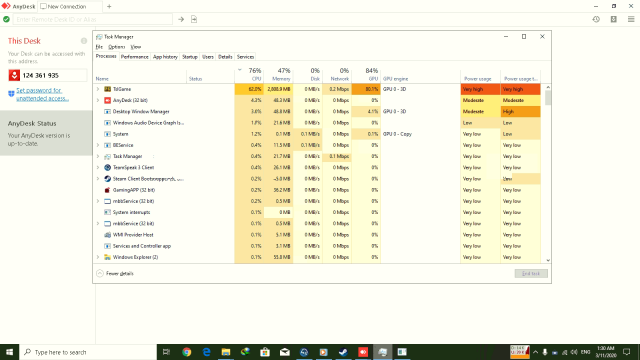
Task: Select the Services and Controller app row
Action: [x=318, y=246]
